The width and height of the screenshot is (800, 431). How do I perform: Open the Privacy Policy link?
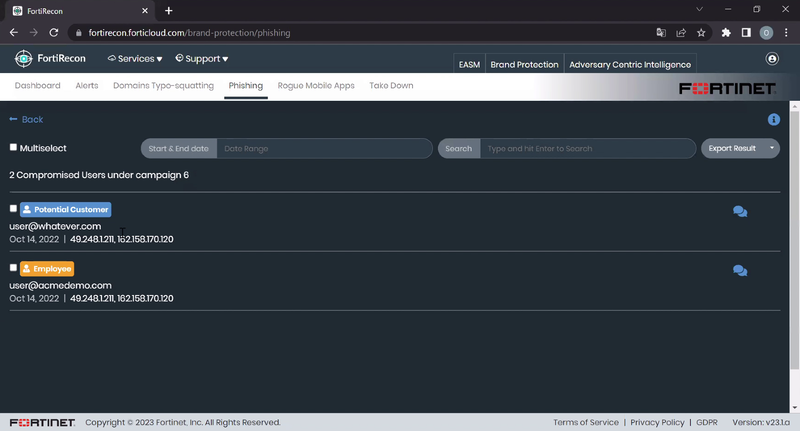click(657, 422)
